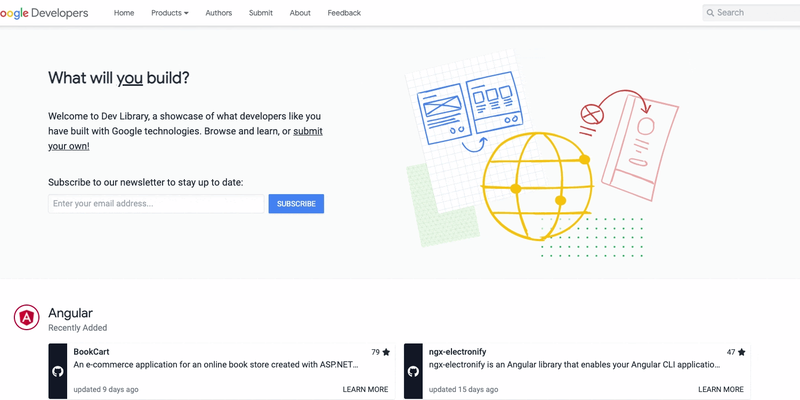Click the 'What will you build?' heading
Viewport: 800px width, 400px height.
[119, 78]
